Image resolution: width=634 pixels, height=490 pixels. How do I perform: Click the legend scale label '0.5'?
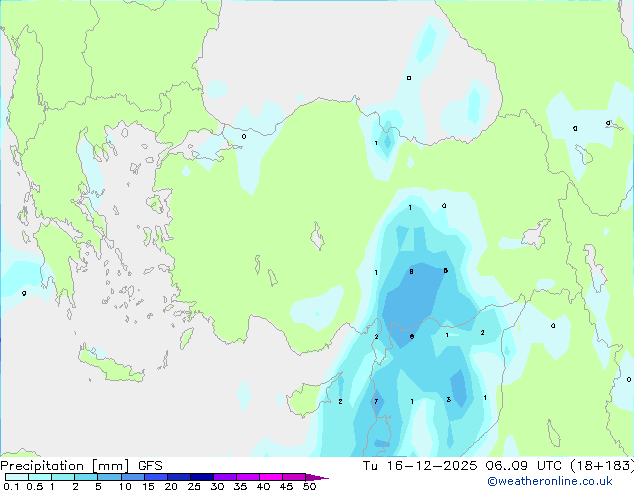point(34,486)
